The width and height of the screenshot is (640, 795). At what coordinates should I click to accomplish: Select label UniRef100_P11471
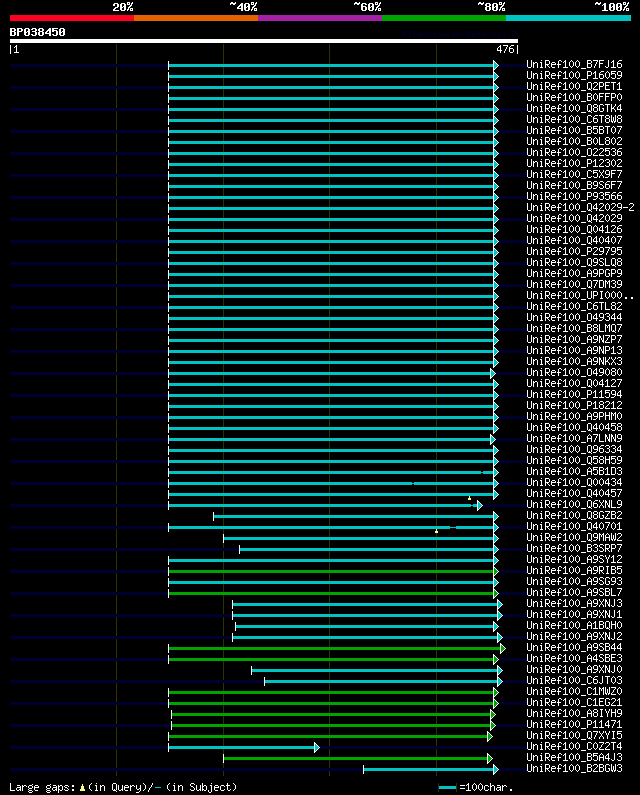[574, 725]
